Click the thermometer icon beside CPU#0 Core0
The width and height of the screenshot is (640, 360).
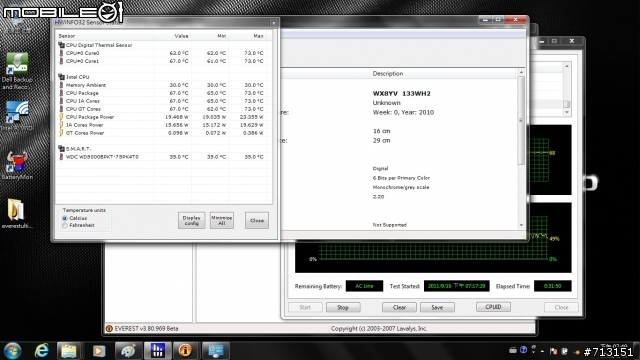[x=61, y=53]
